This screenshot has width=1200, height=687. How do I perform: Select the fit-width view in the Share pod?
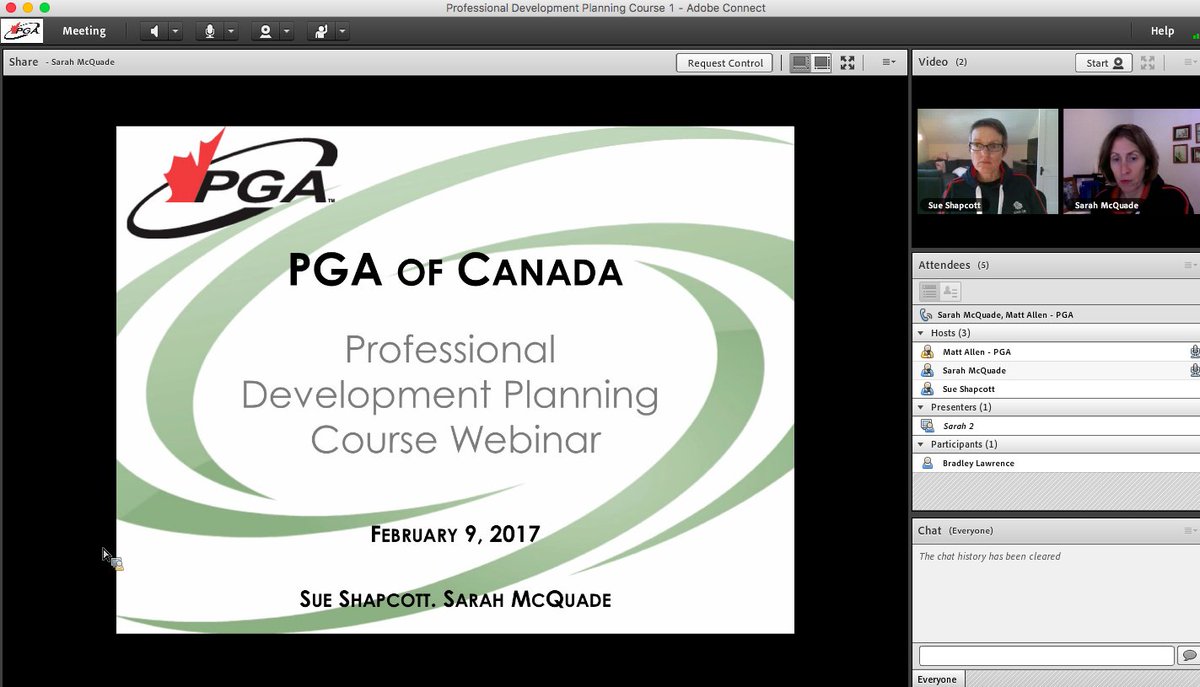pos(800,62)
